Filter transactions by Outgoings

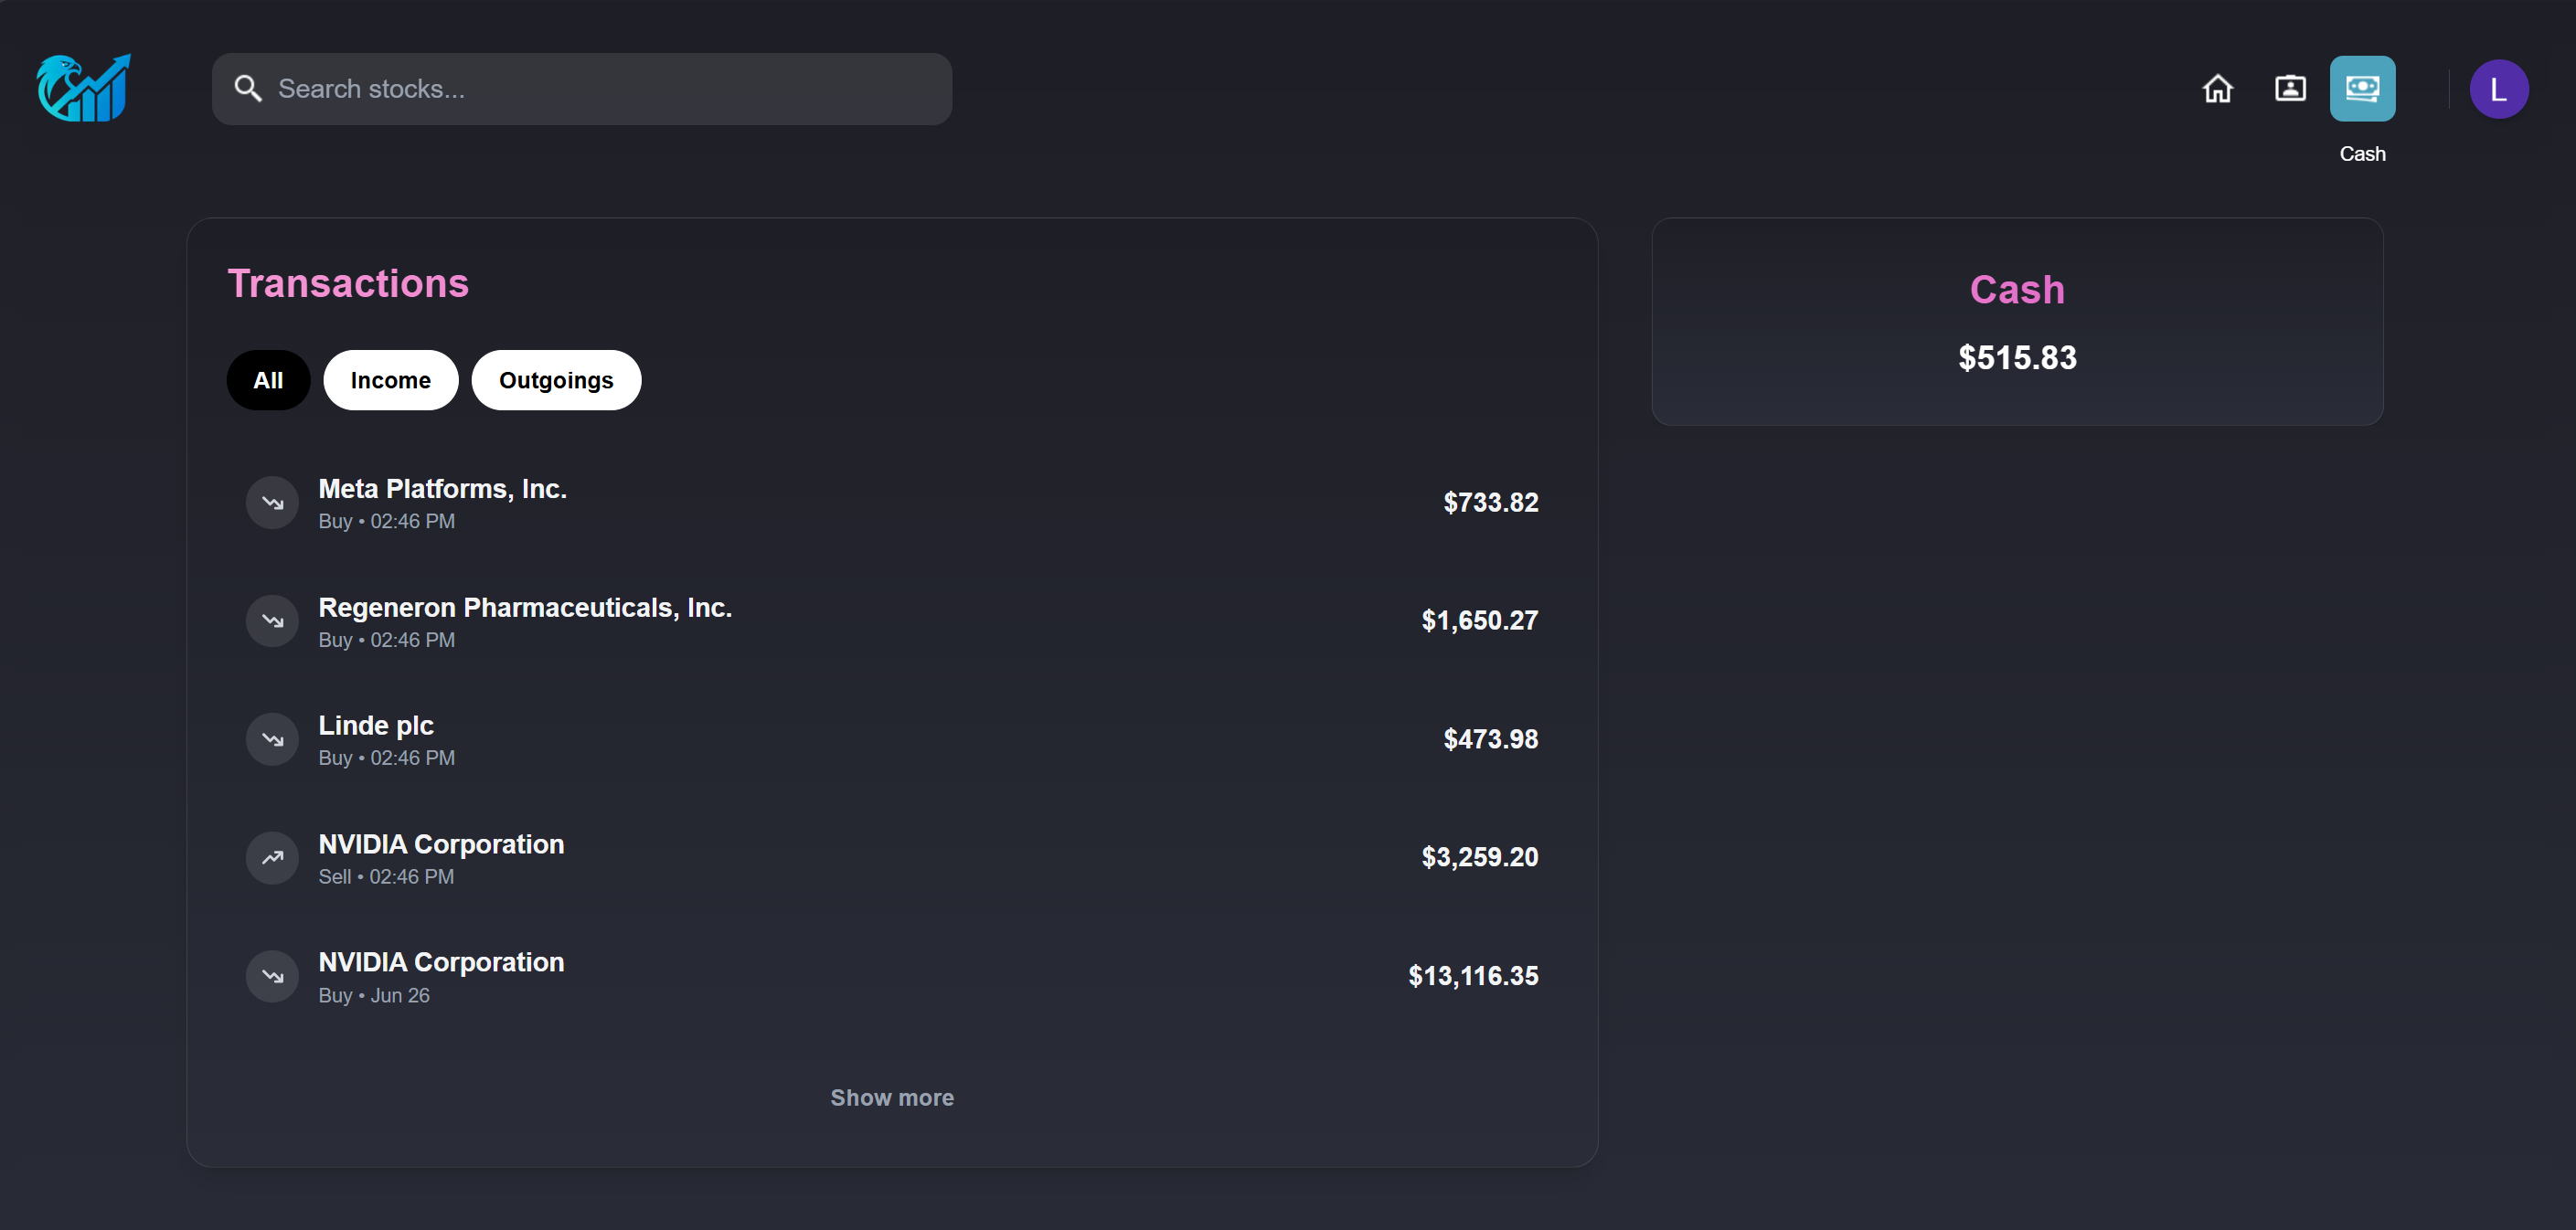point(556,380)
